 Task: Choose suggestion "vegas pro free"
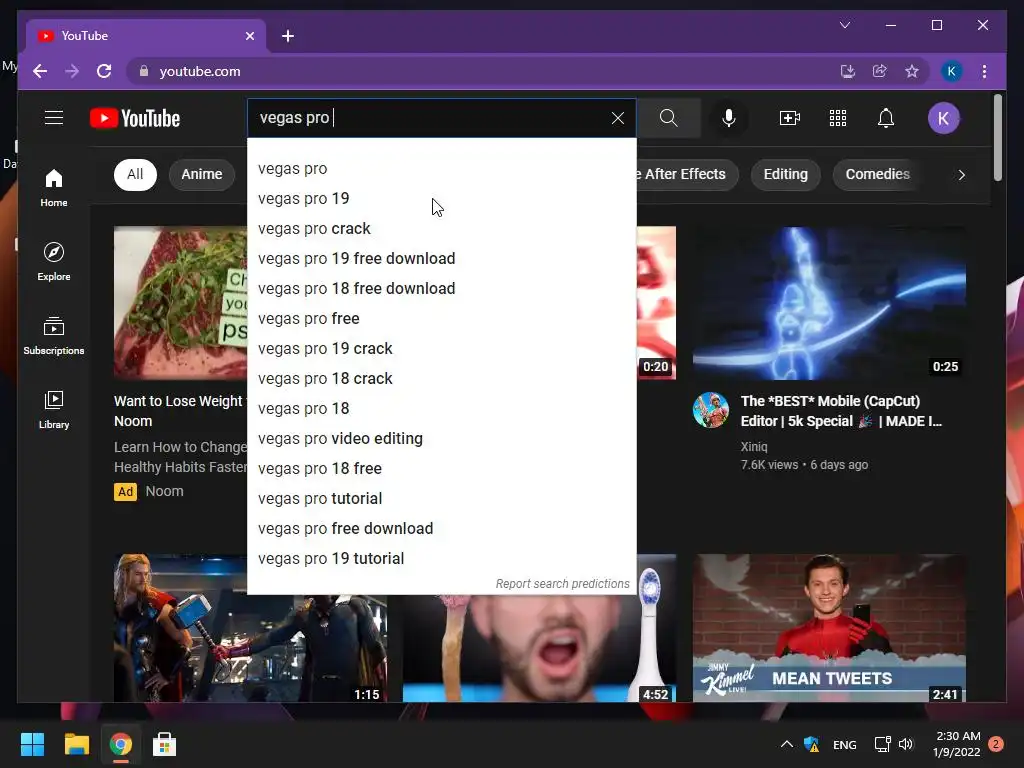(441, 319)
